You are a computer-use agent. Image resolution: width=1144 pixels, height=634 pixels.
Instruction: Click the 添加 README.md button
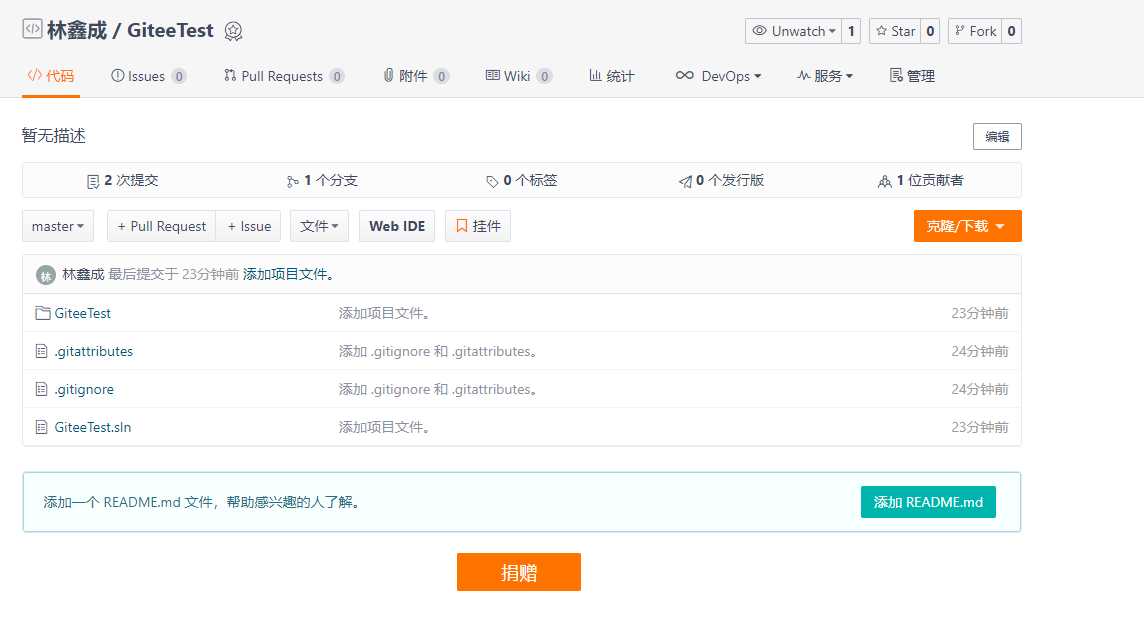pyautogui.click(x=928, y=502)
